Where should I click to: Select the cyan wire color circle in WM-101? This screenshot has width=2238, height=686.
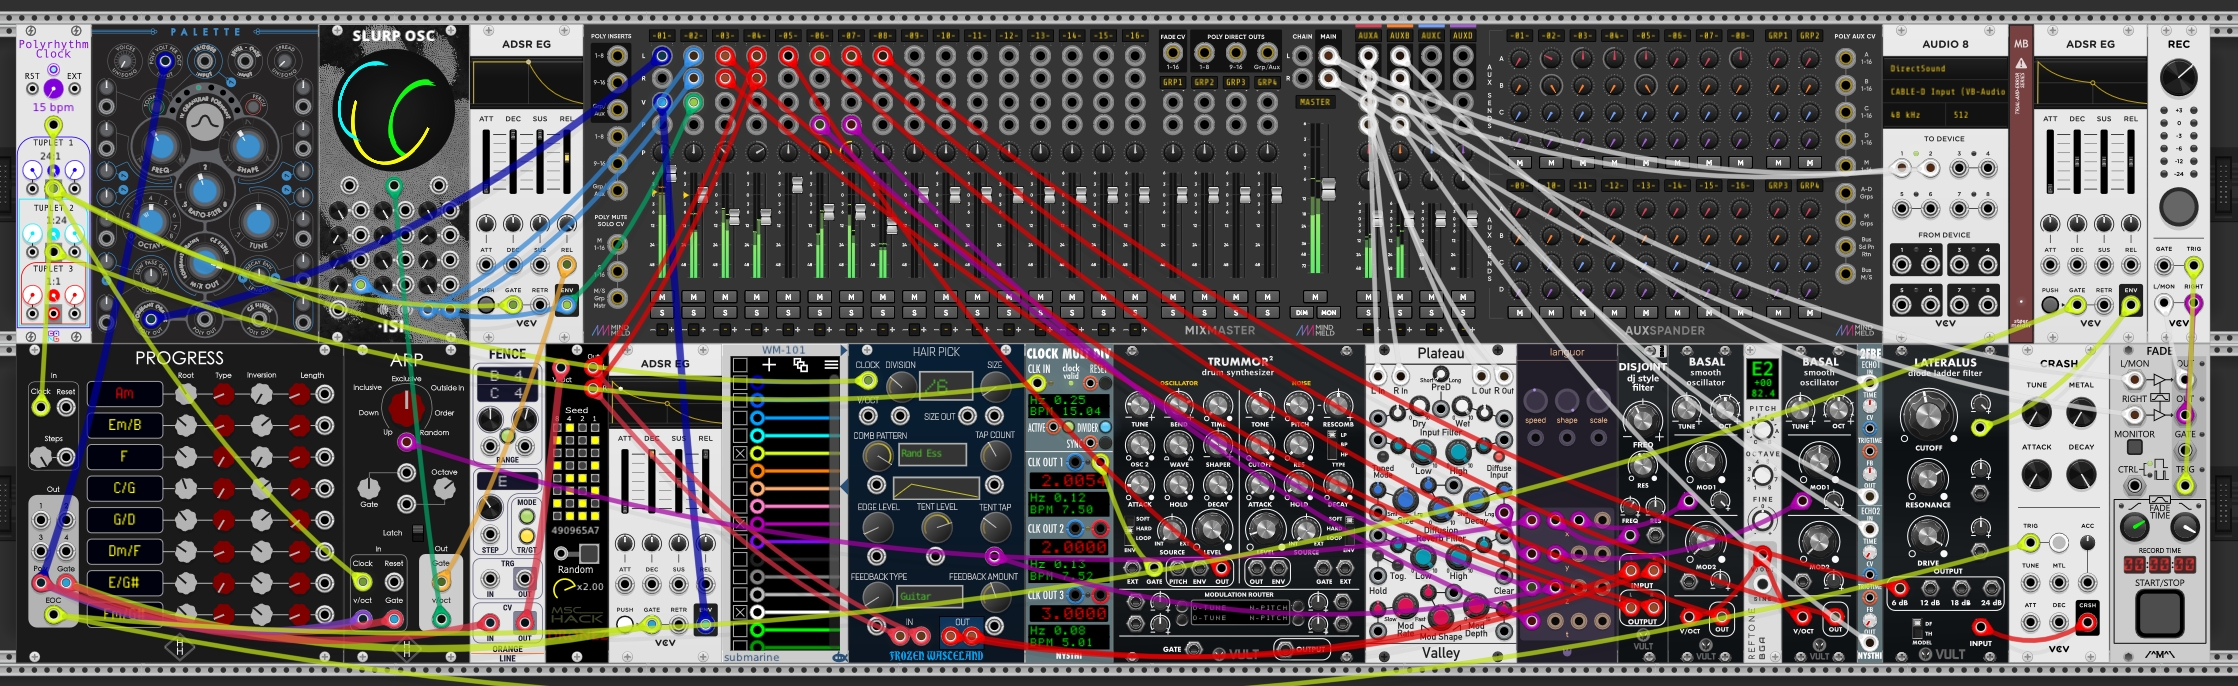[x=758, y=436]
